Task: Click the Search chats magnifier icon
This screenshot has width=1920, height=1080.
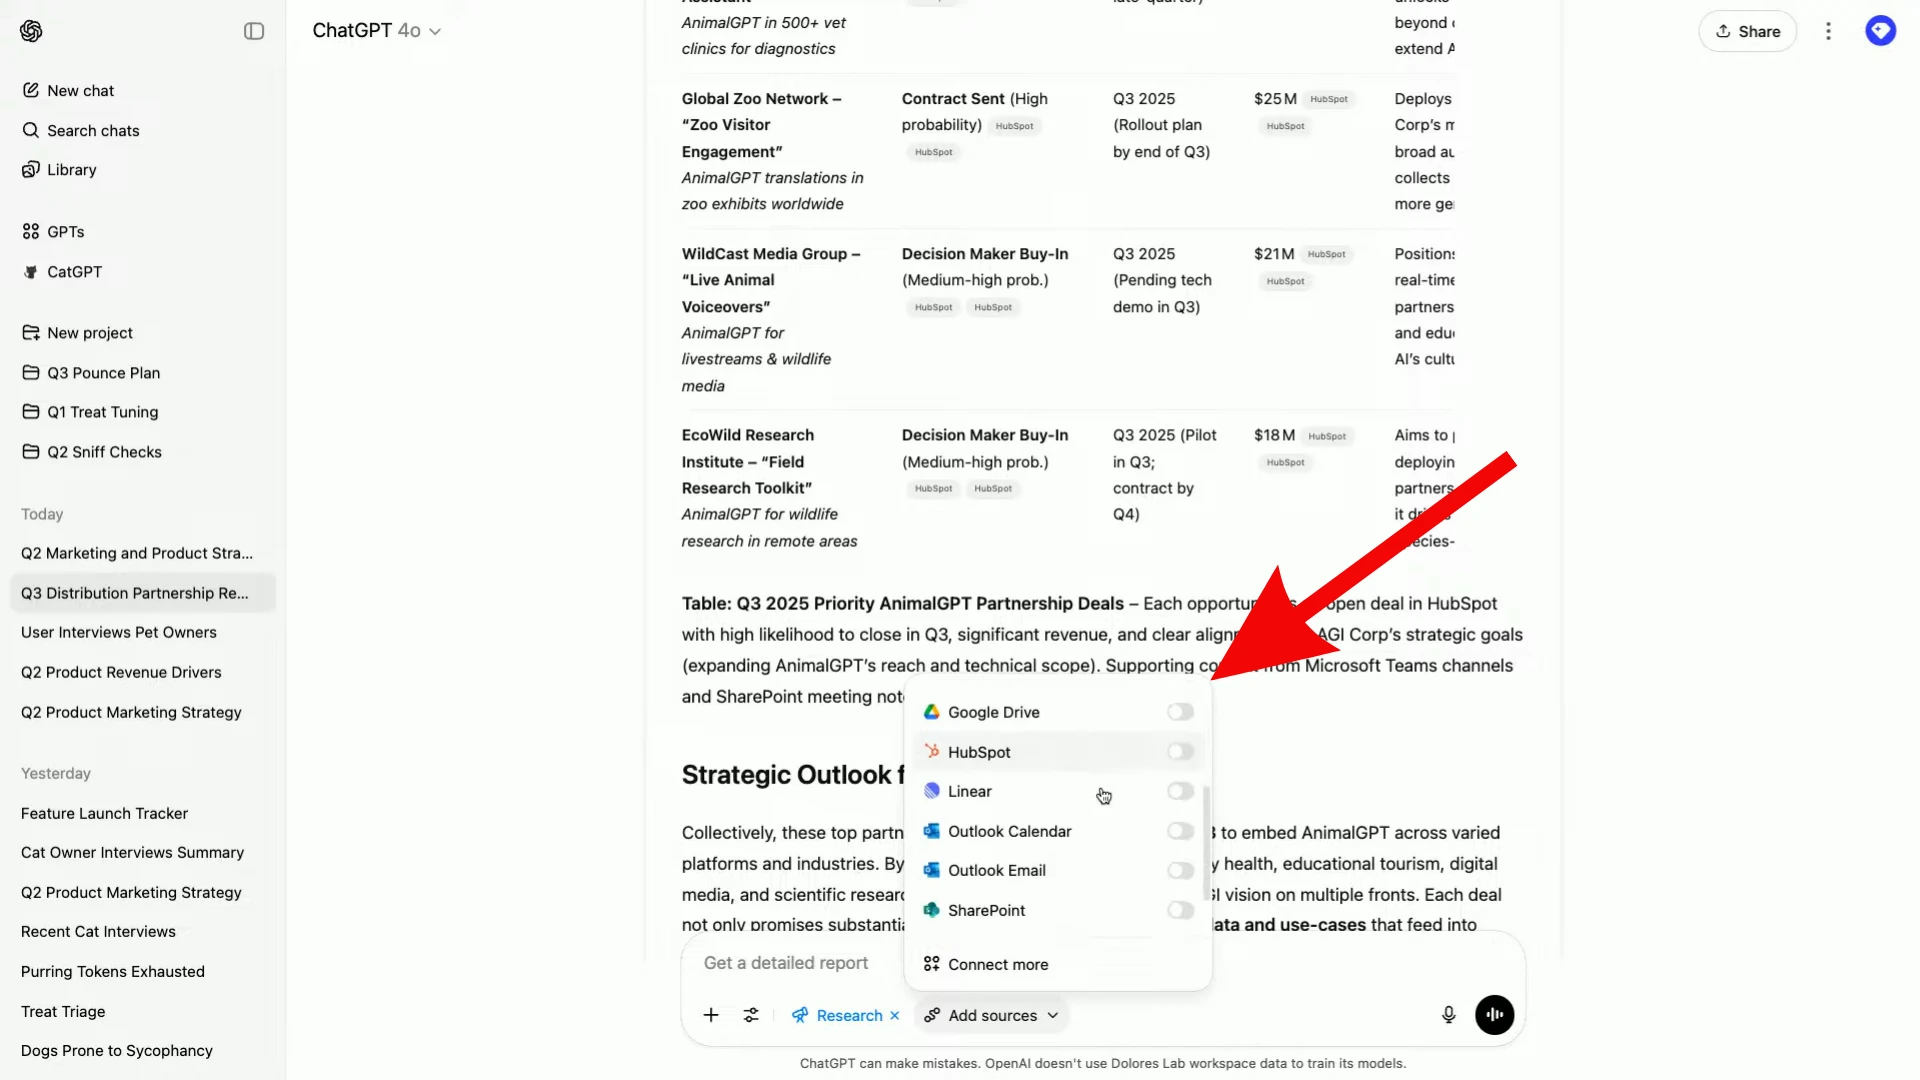Action: pyautogui.click(x=31, y=130)
